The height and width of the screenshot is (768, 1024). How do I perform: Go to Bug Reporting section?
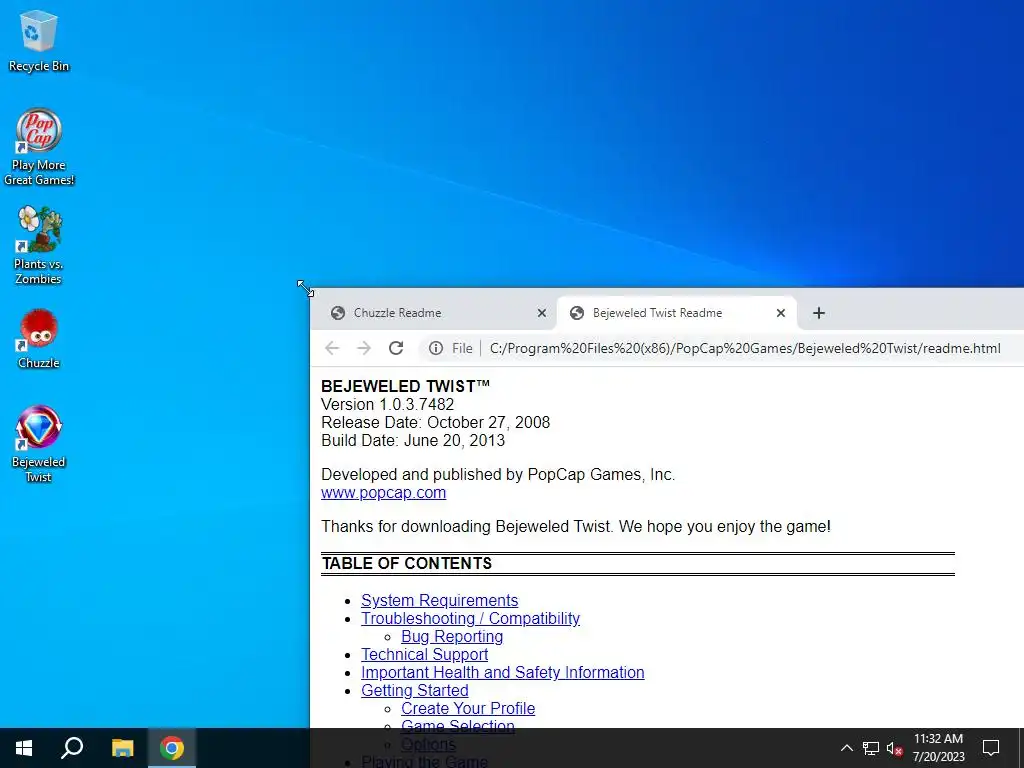[452, 637]
